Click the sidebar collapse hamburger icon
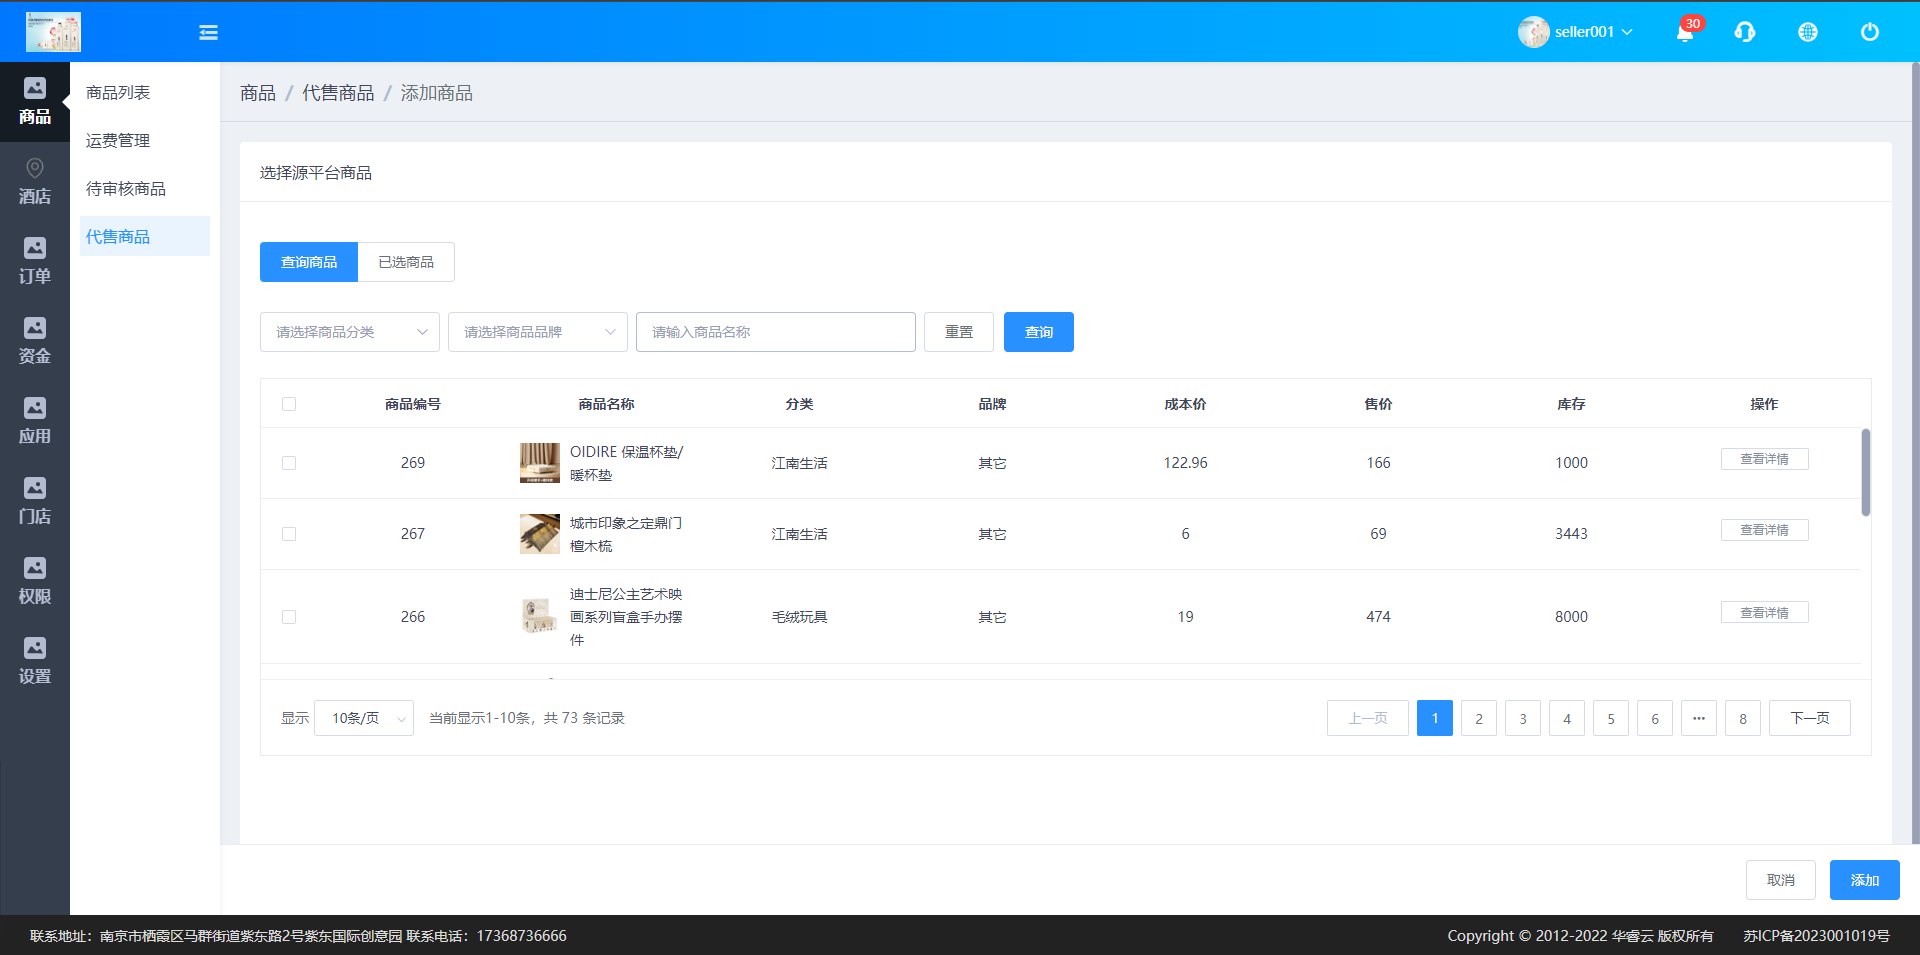The image size is (1920, 955). point(208,33)
